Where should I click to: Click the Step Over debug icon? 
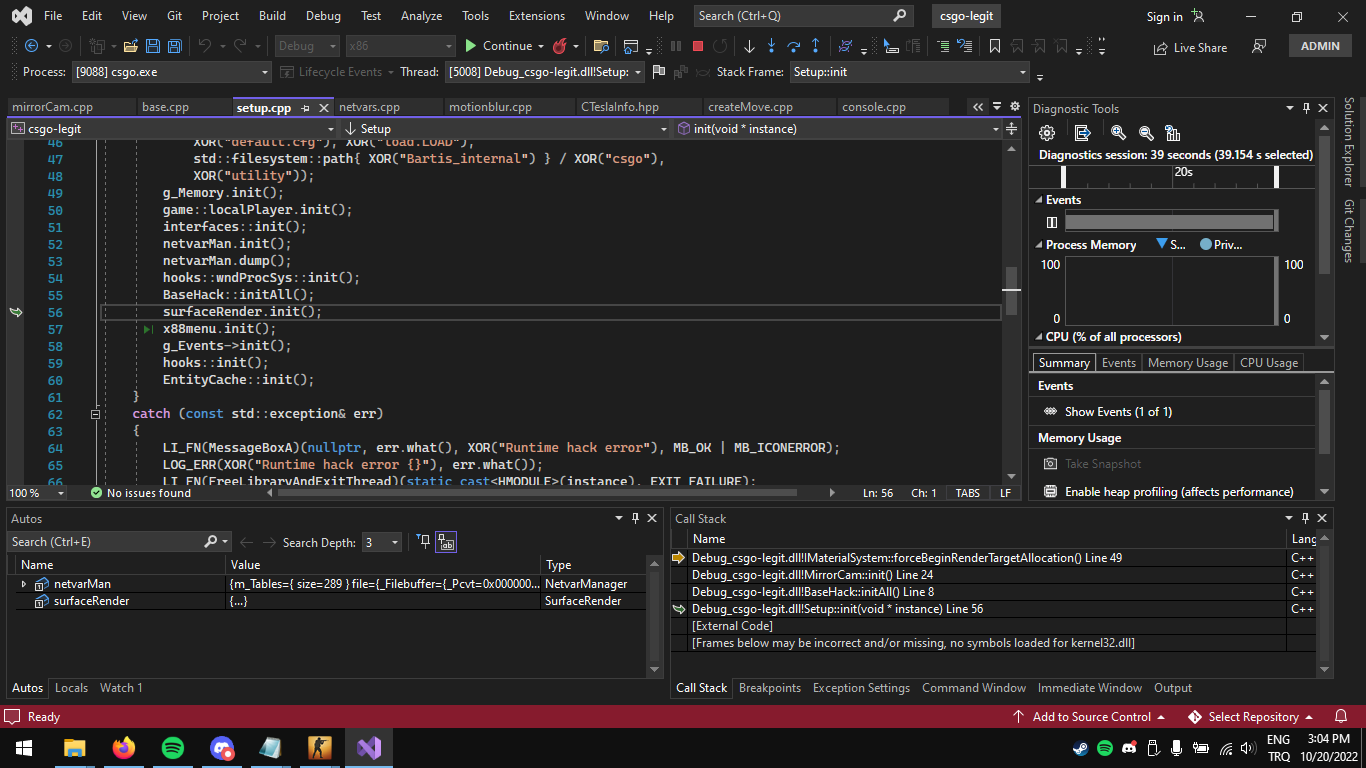pyautogui.click(x=795, y=46)
